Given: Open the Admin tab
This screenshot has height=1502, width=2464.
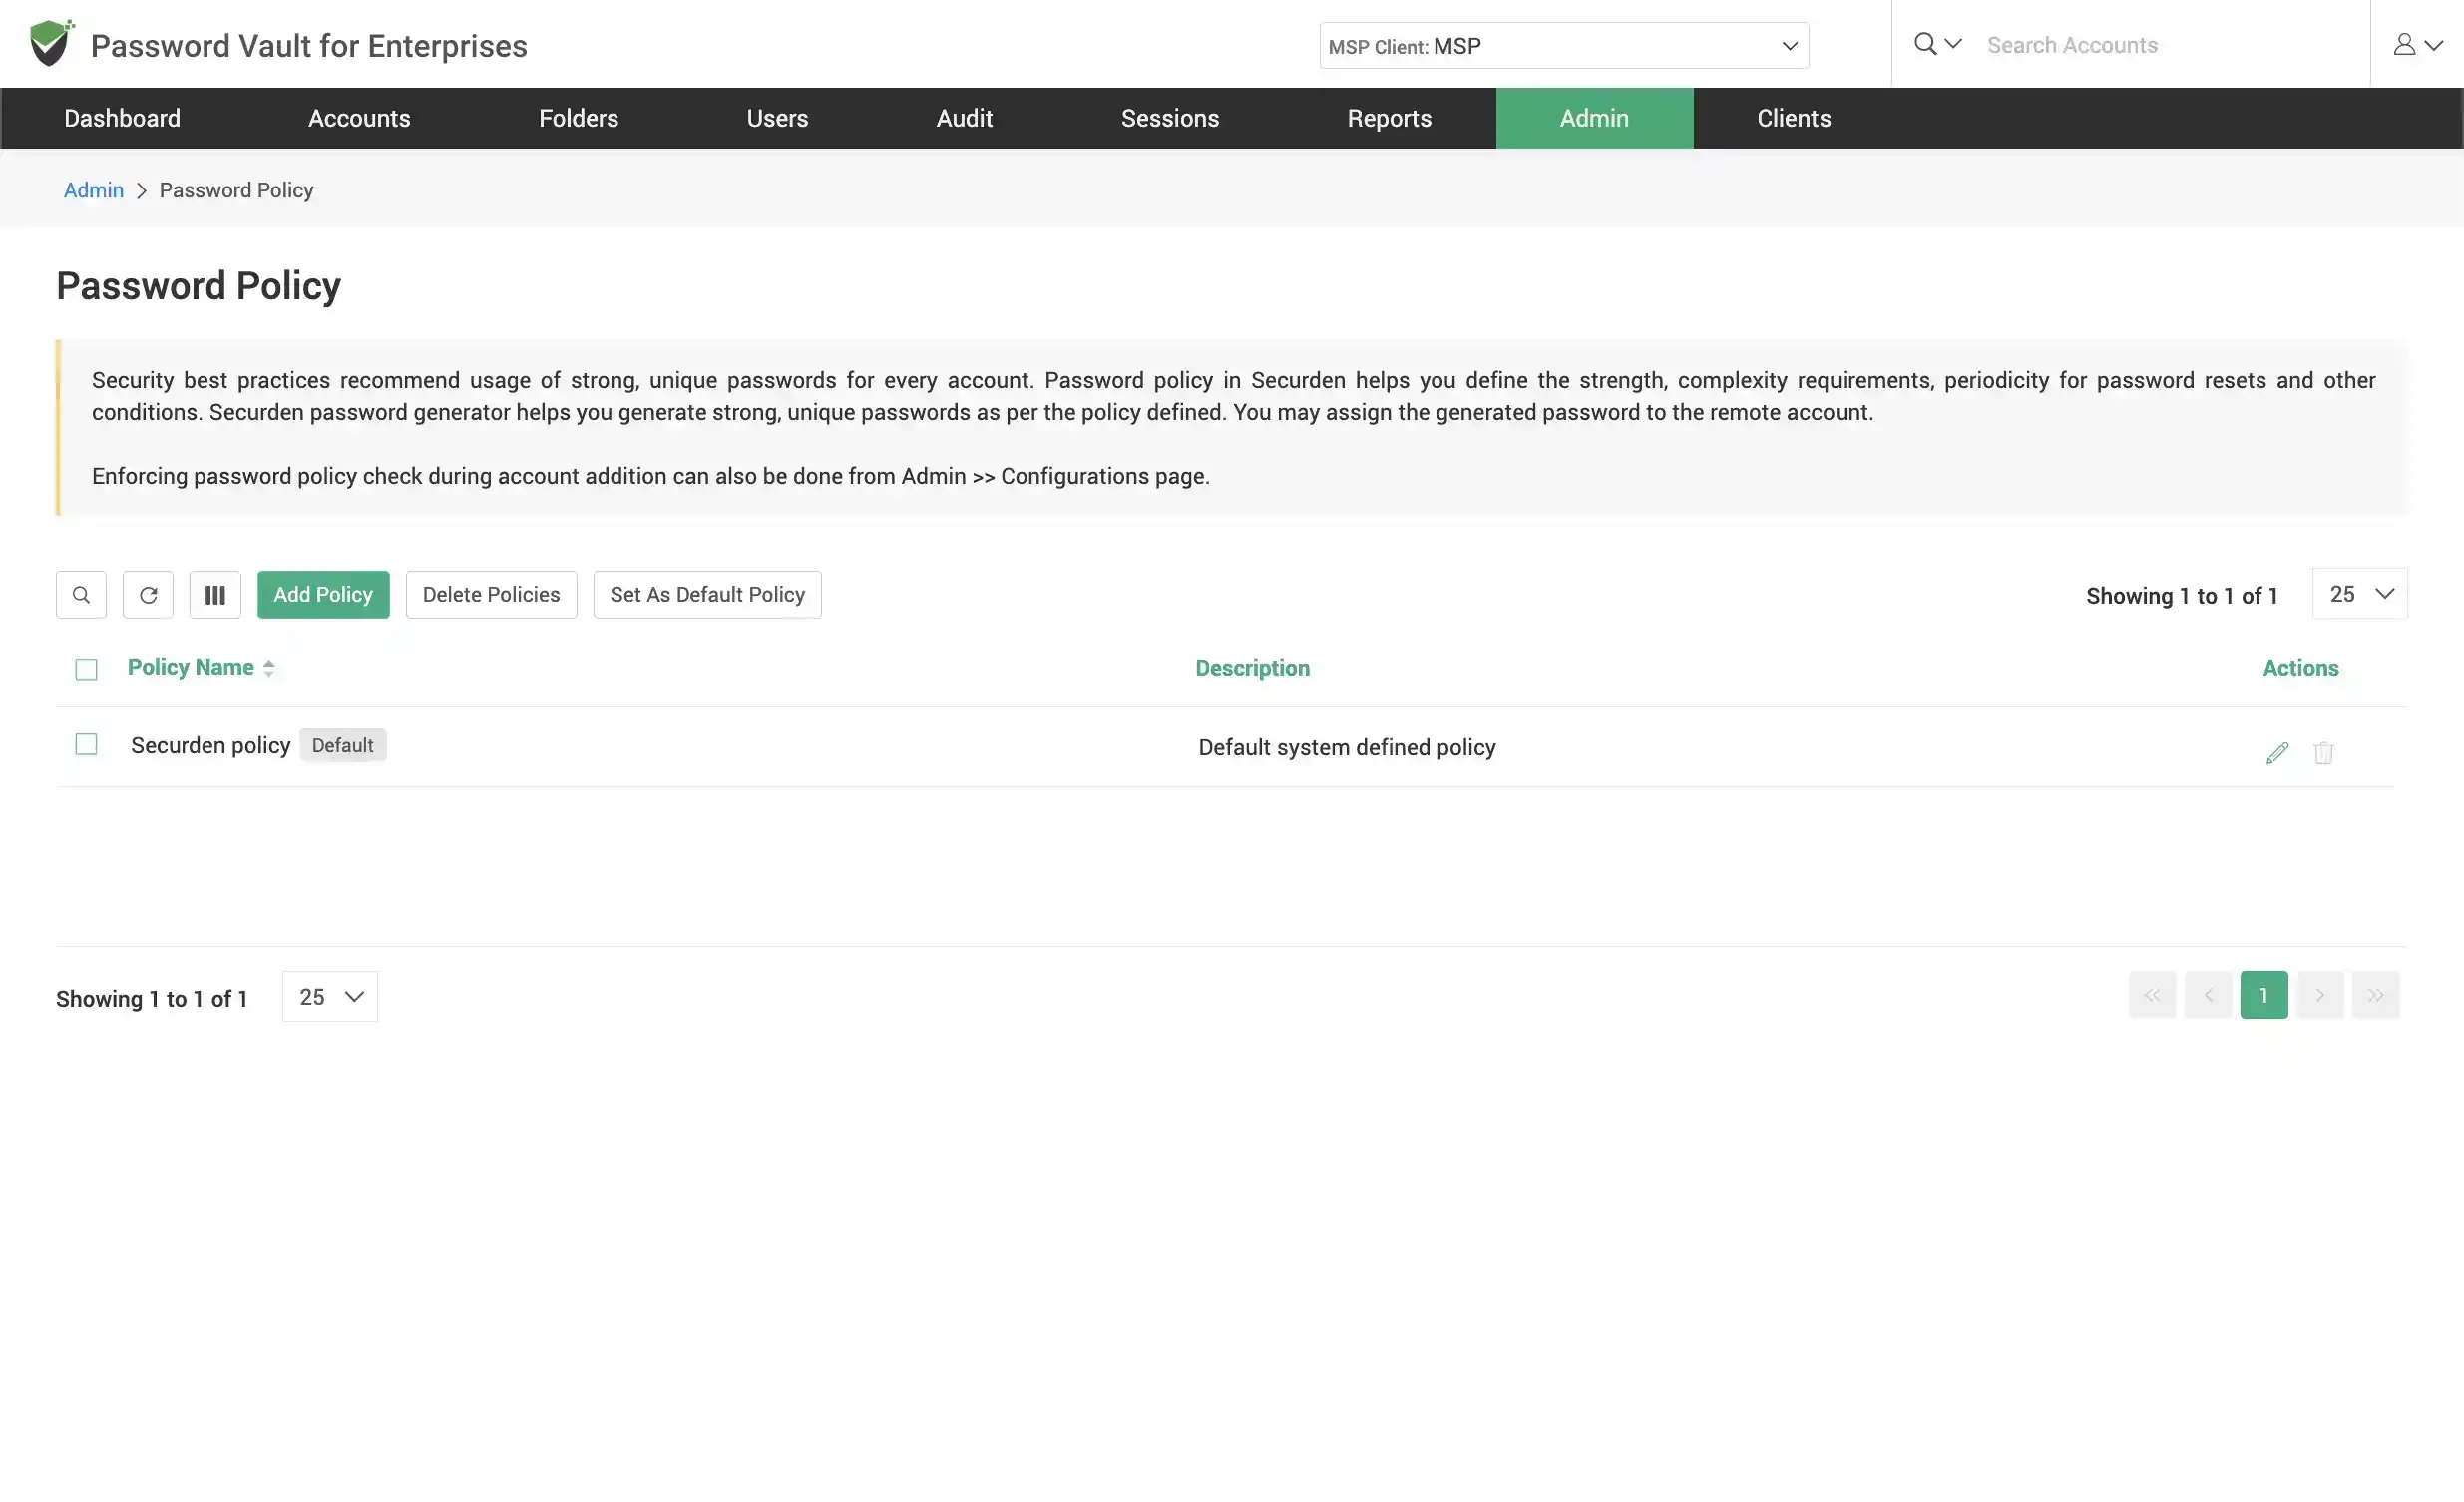Looking at the screenshot, I should (1593, 118).
